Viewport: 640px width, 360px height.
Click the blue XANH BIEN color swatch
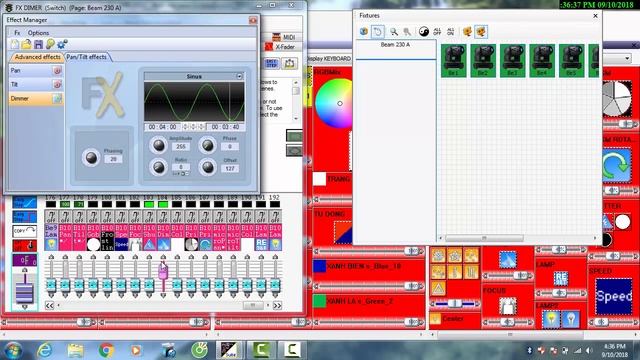[x=320, y=266]
